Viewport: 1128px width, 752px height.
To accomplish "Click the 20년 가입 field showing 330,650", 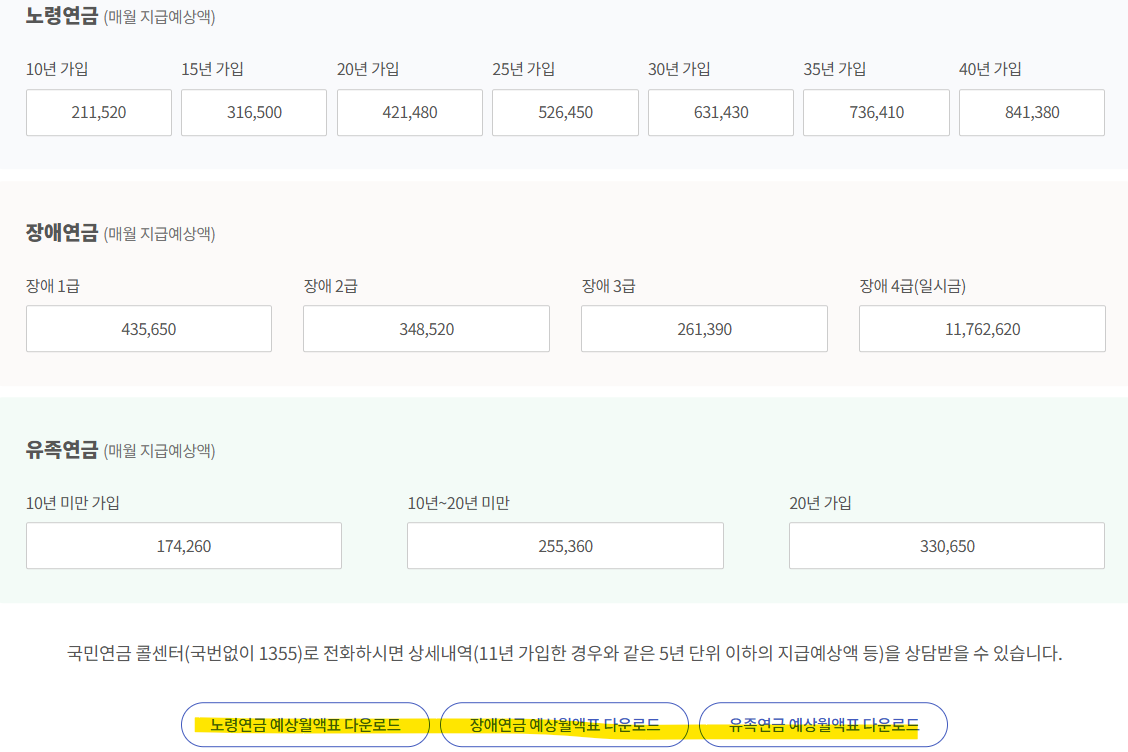I will coord(946,545).
